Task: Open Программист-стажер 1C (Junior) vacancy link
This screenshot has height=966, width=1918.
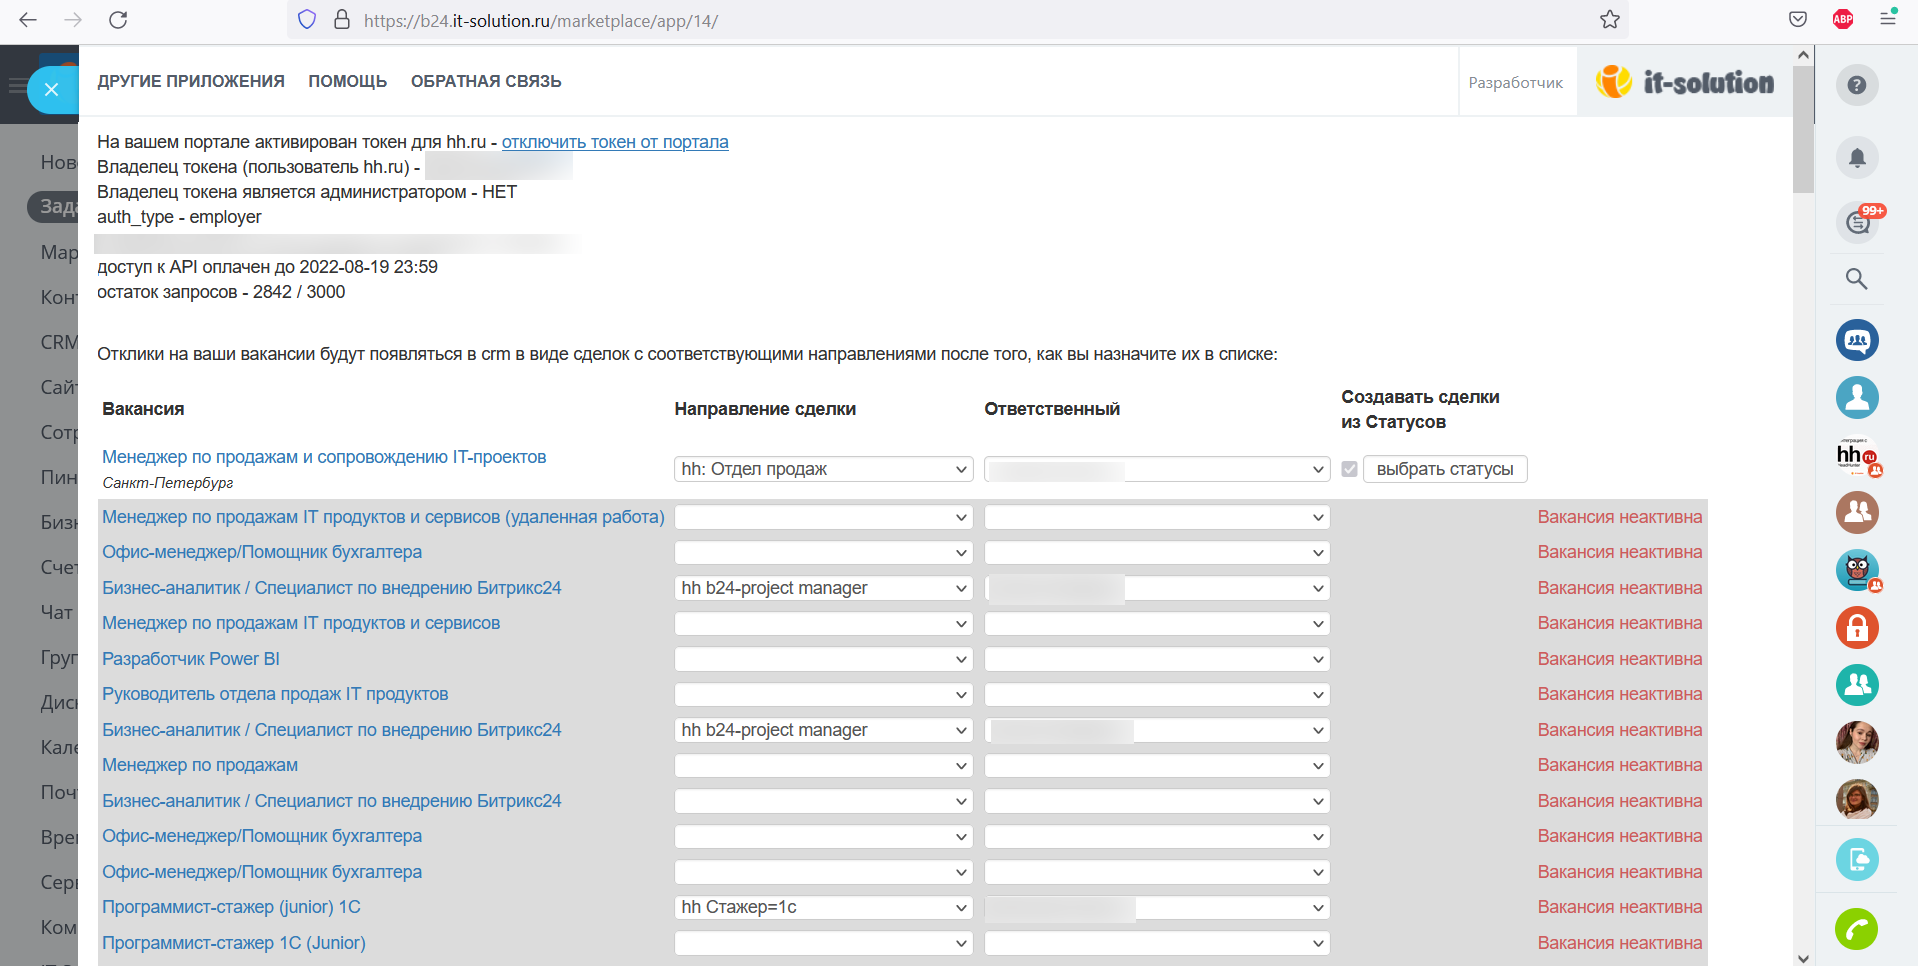Action: tap(234, 943)
